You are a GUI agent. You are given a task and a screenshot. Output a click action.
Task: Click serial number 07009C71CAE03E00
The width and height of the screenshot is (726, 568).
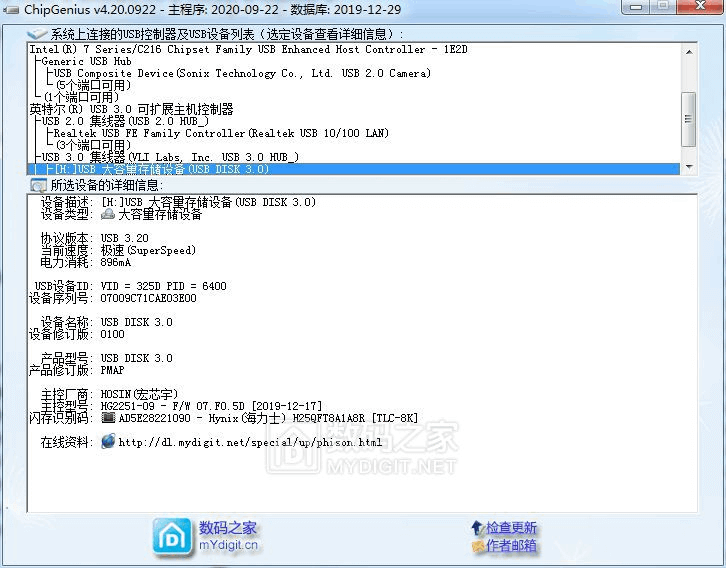(148, 298)
